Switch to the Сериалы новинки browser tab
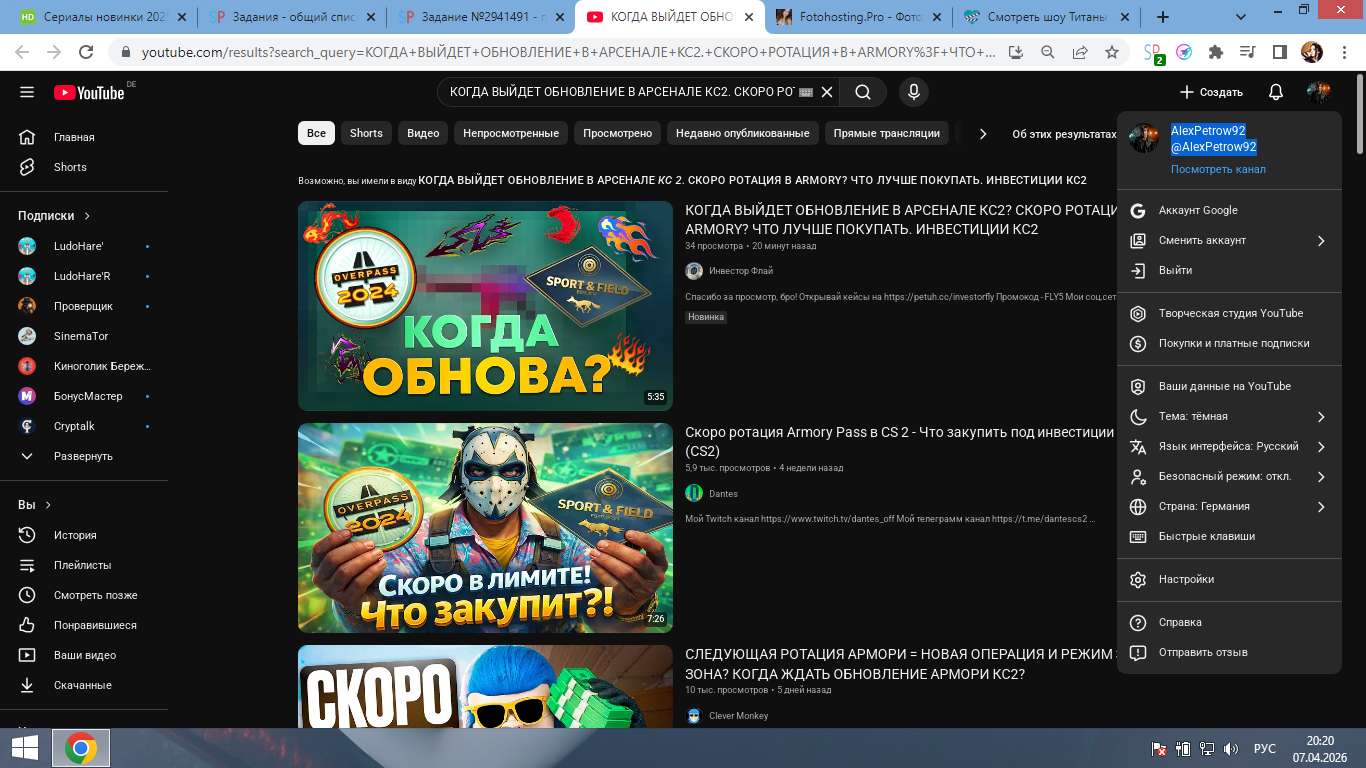Screen dimensions: 1366x768 tap(101, 17)
